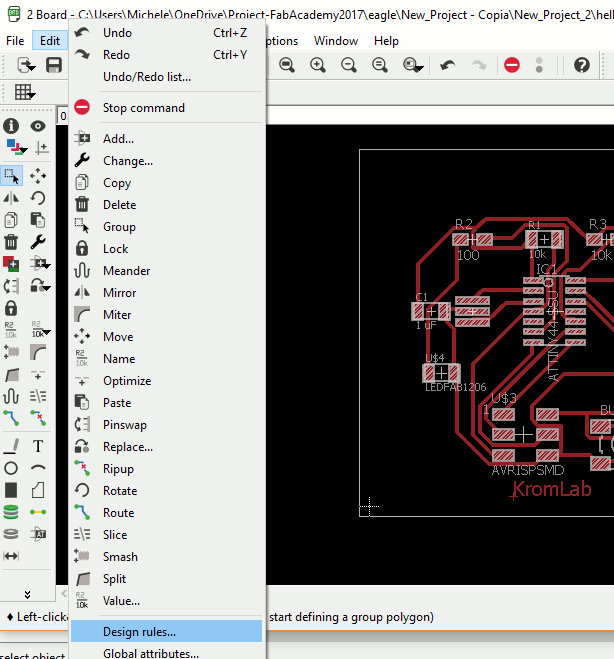
Task: Select the Pinswap tool in left toolbar
Action: [x=11, y=286]
